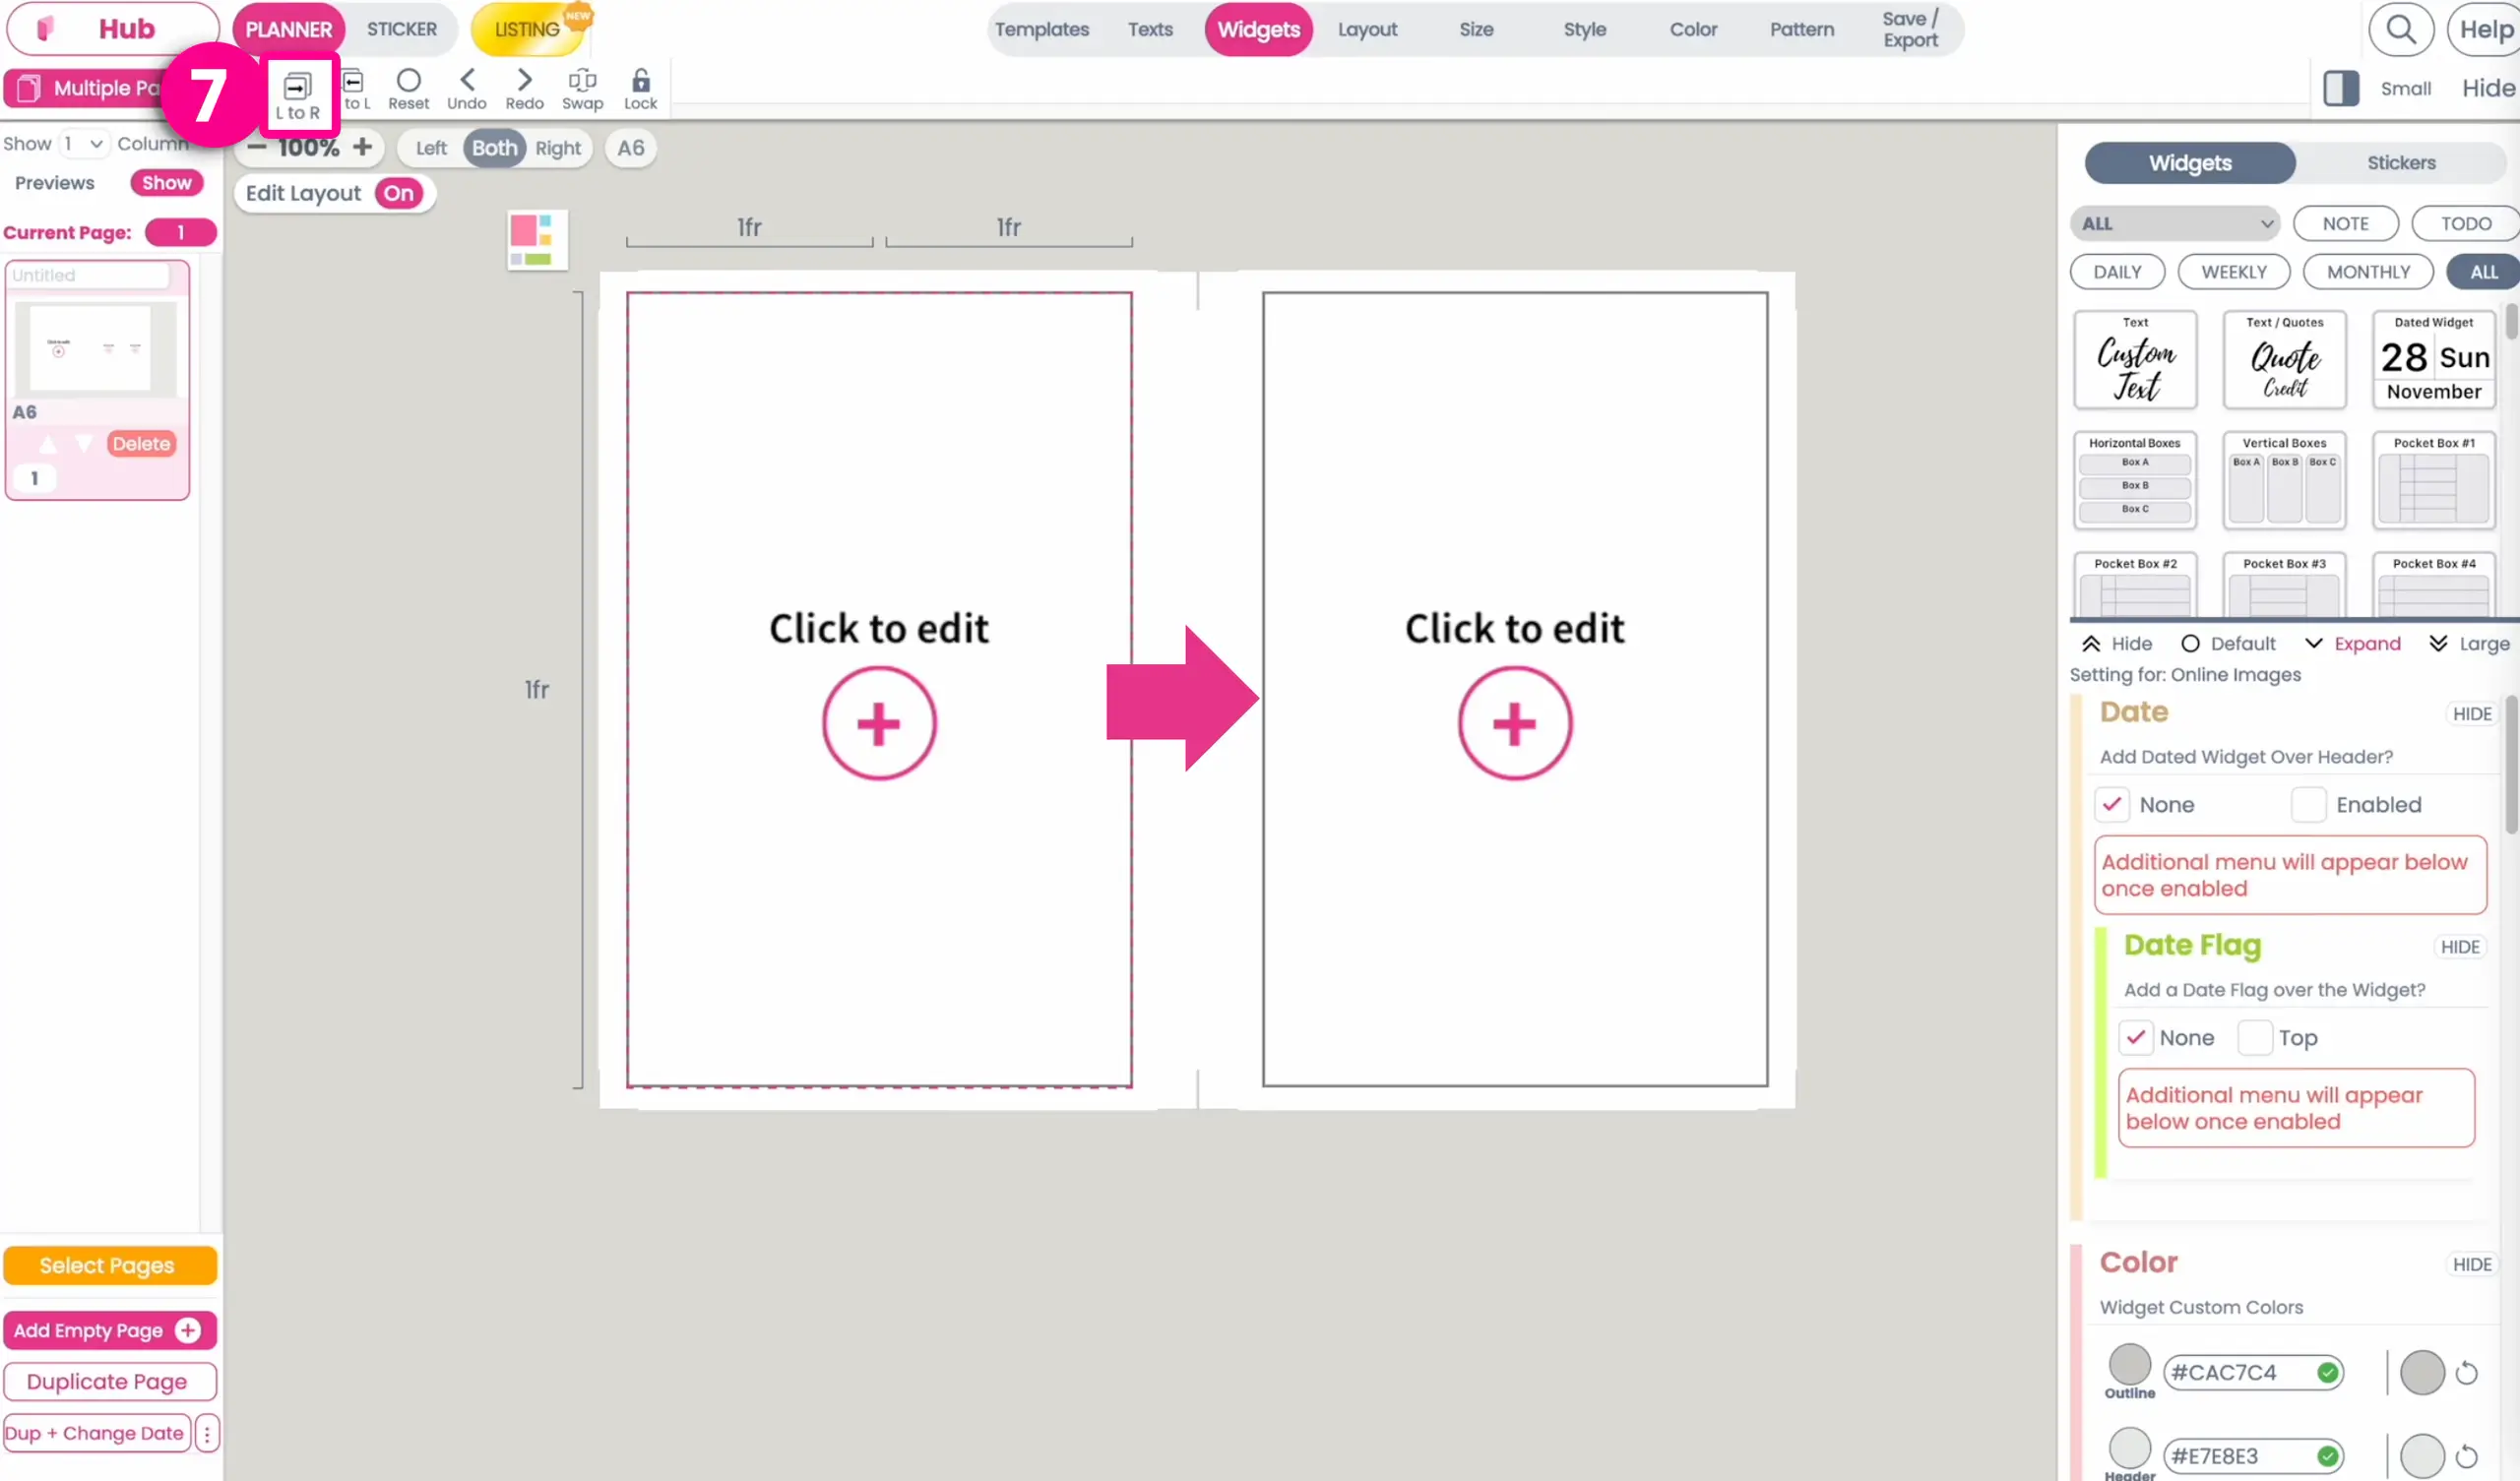The image size is (2520, 1481).
Task: Click the Lock icon in toolbar
Action: [640, 88]
